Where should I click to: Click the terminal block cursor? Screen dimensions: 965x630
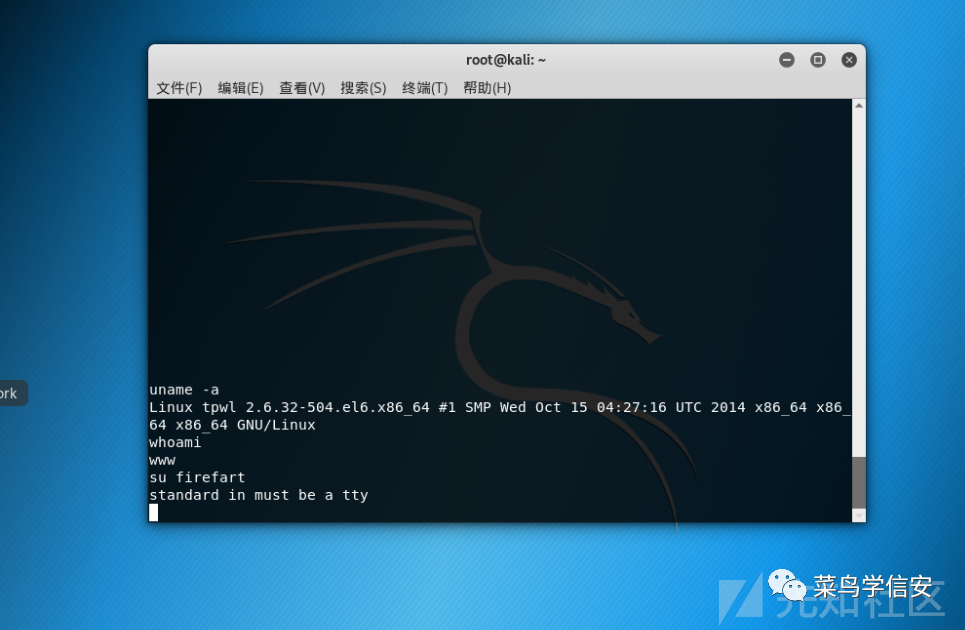pyautogui.click(x=153, y=512)
